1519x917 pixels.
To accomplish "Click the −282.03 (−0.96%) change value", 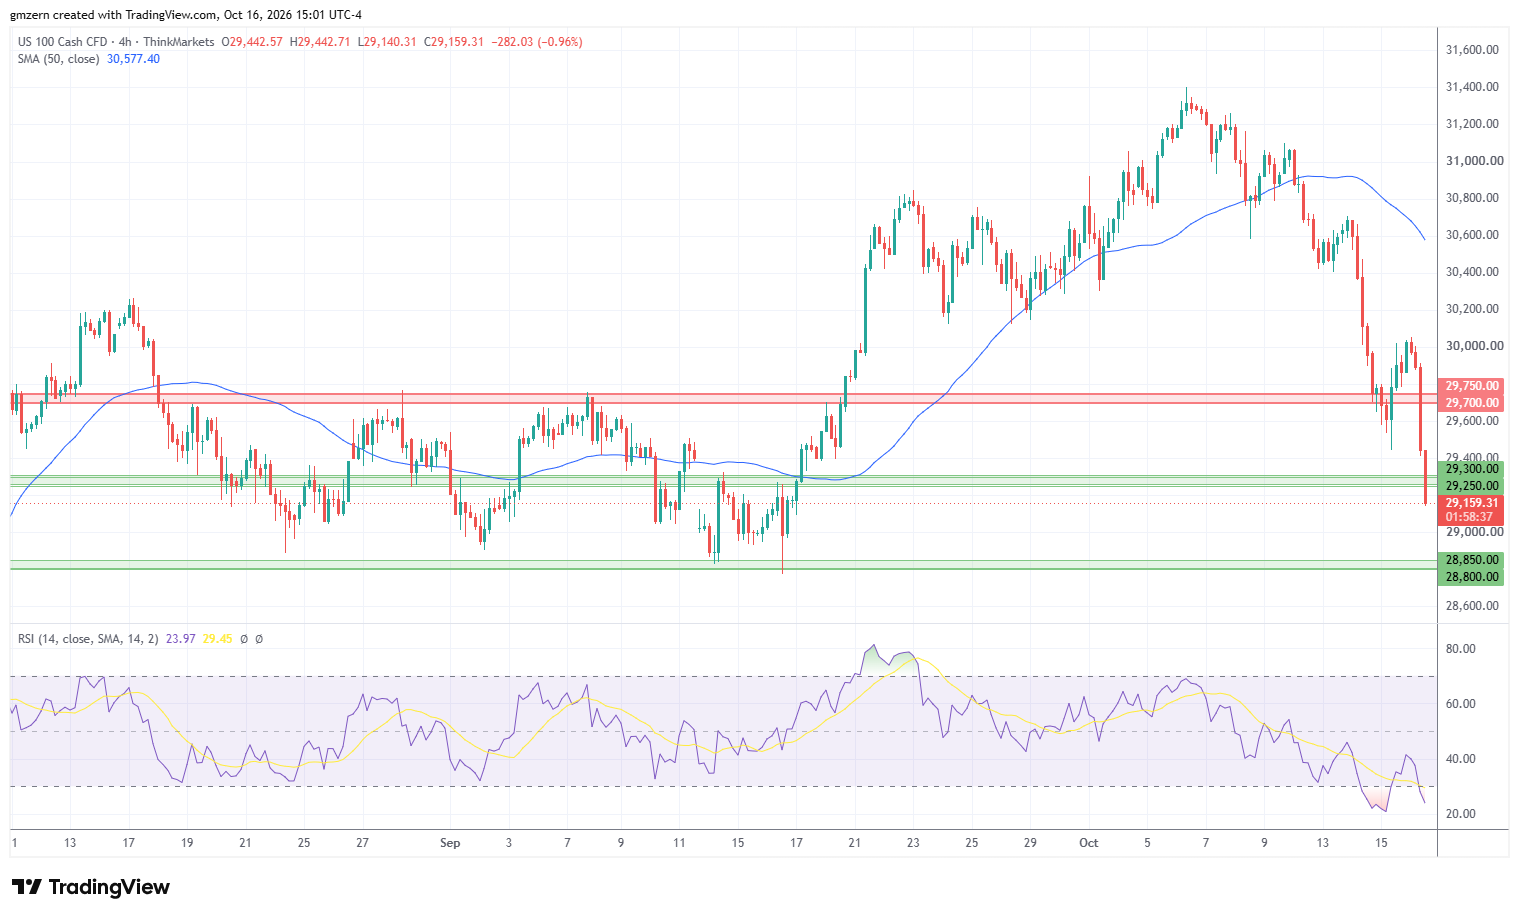I will 537,42.
